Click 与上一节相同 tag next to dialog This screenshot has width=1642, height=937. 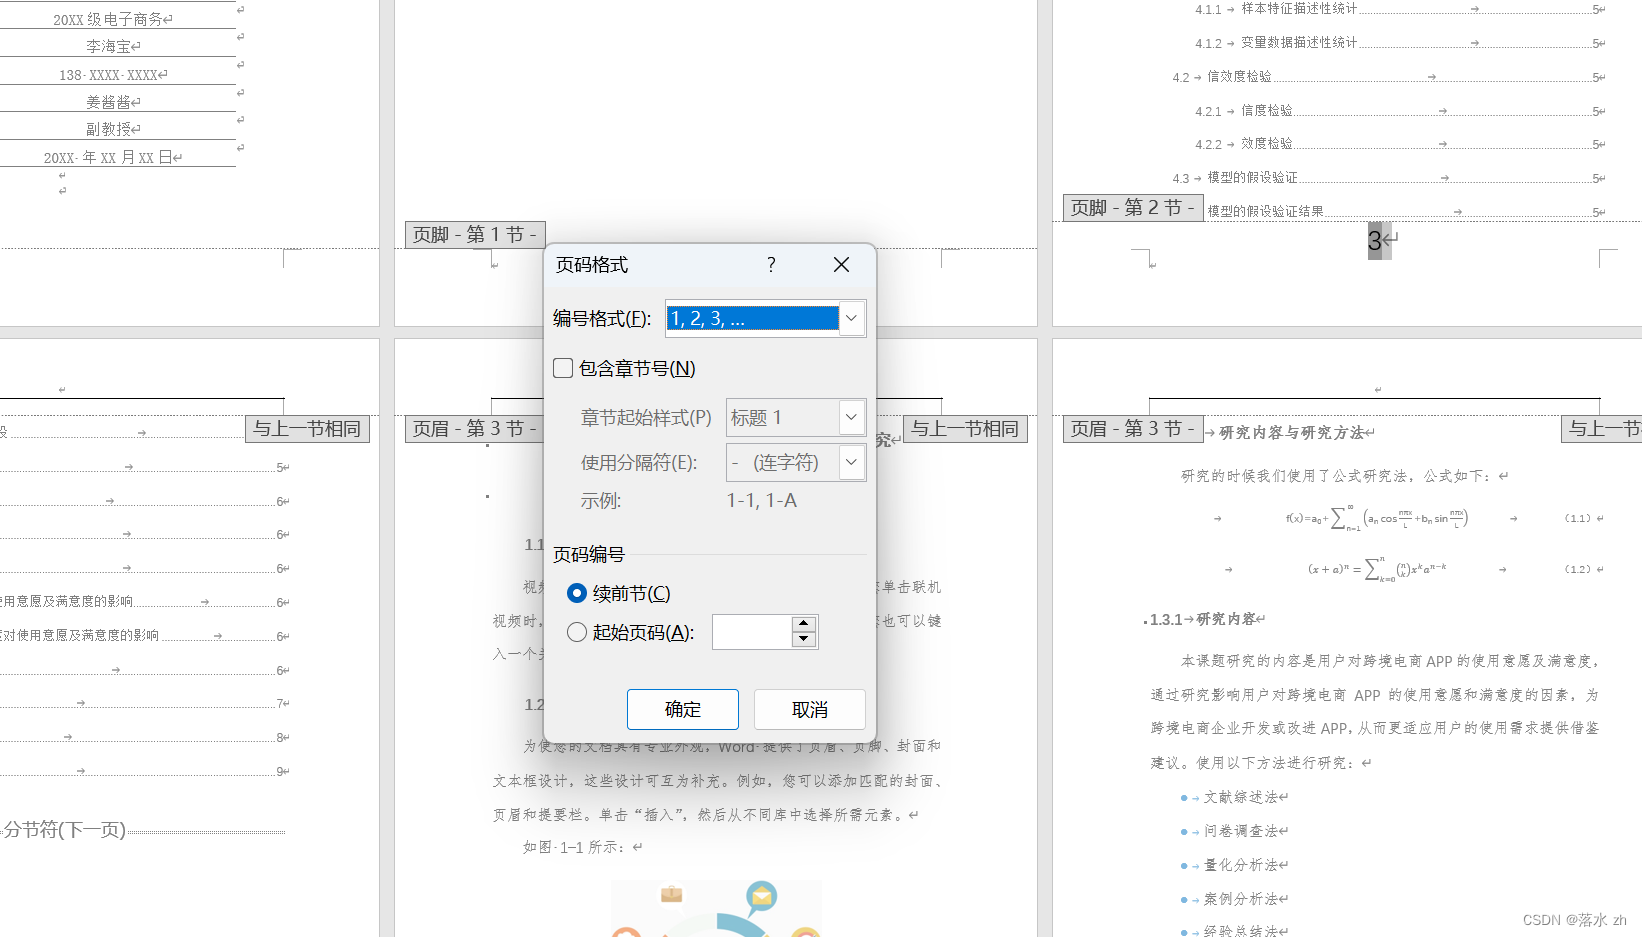965,428
